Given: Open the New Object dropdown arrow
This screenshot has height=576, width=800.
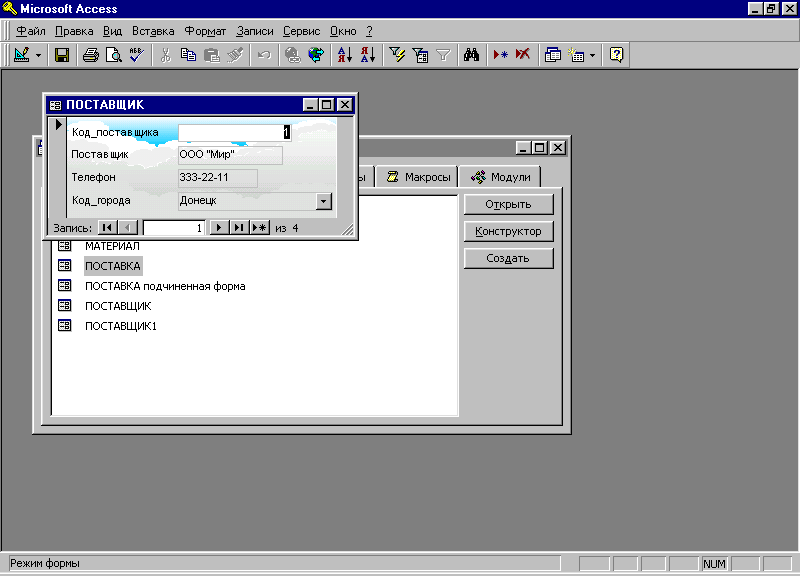Looking at the screenshot, I should click(592, 55).
